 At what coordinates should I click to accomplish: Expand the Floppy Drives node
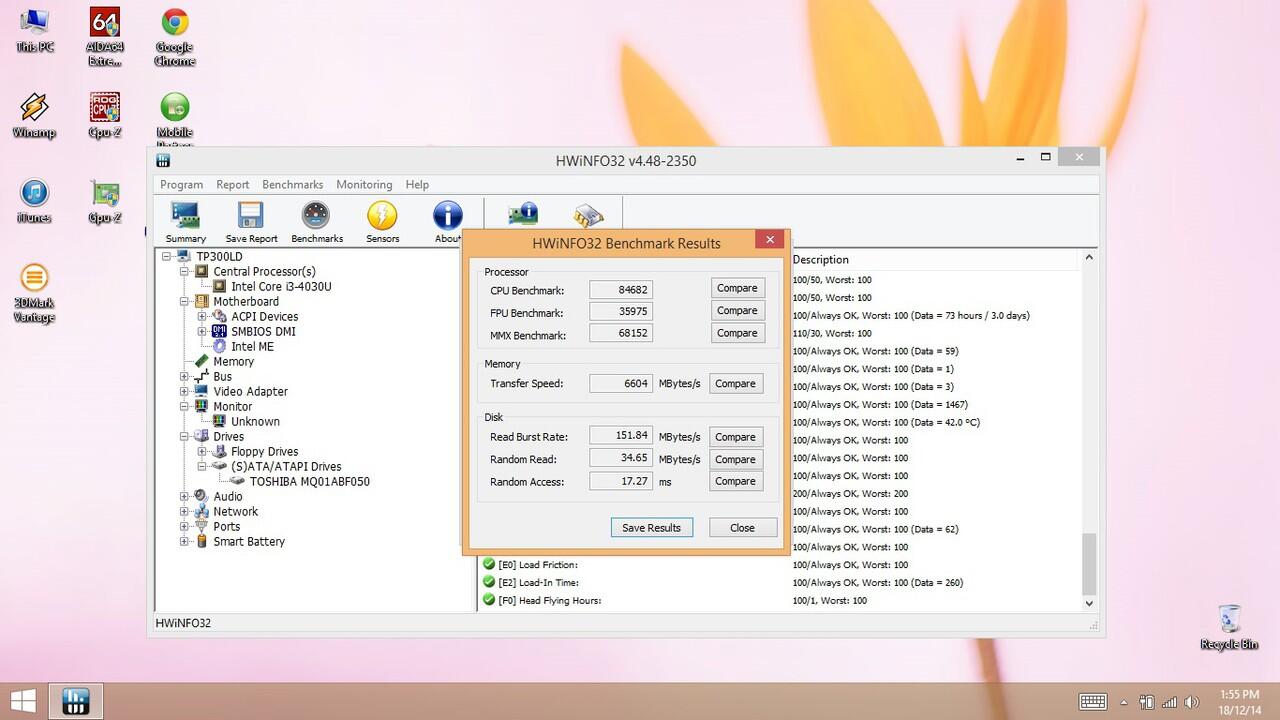click(202, 452)
